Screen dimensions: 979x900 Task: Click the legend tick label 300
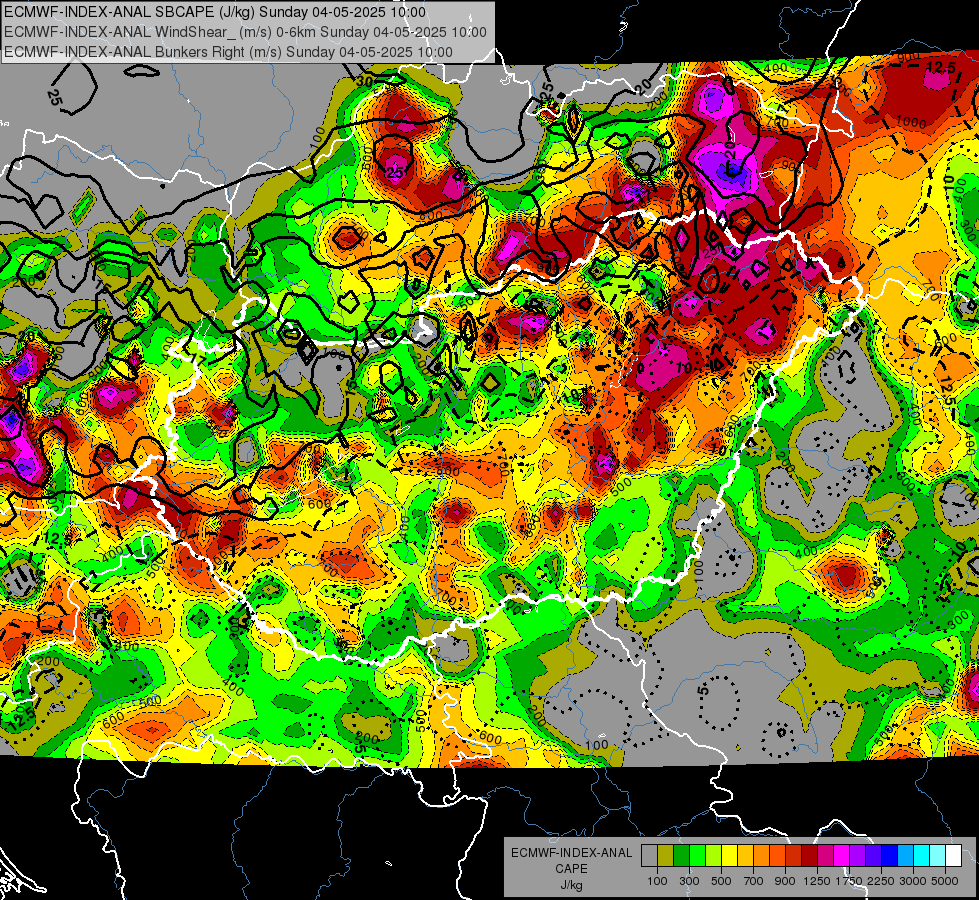[x=689, y=881]
